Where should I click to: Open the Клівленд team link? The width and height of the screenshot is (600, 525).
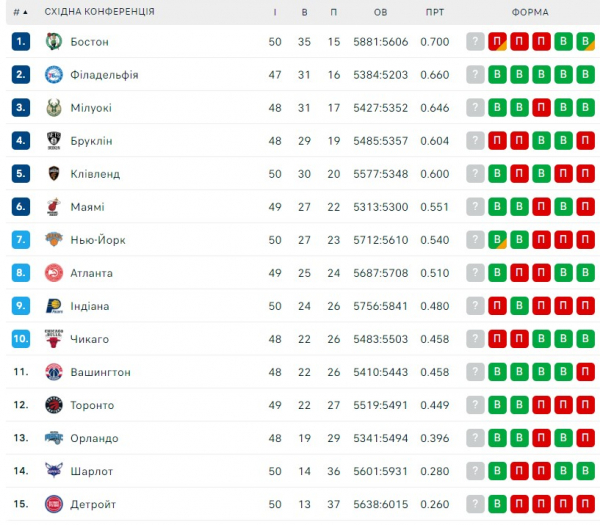click(95, 174)
